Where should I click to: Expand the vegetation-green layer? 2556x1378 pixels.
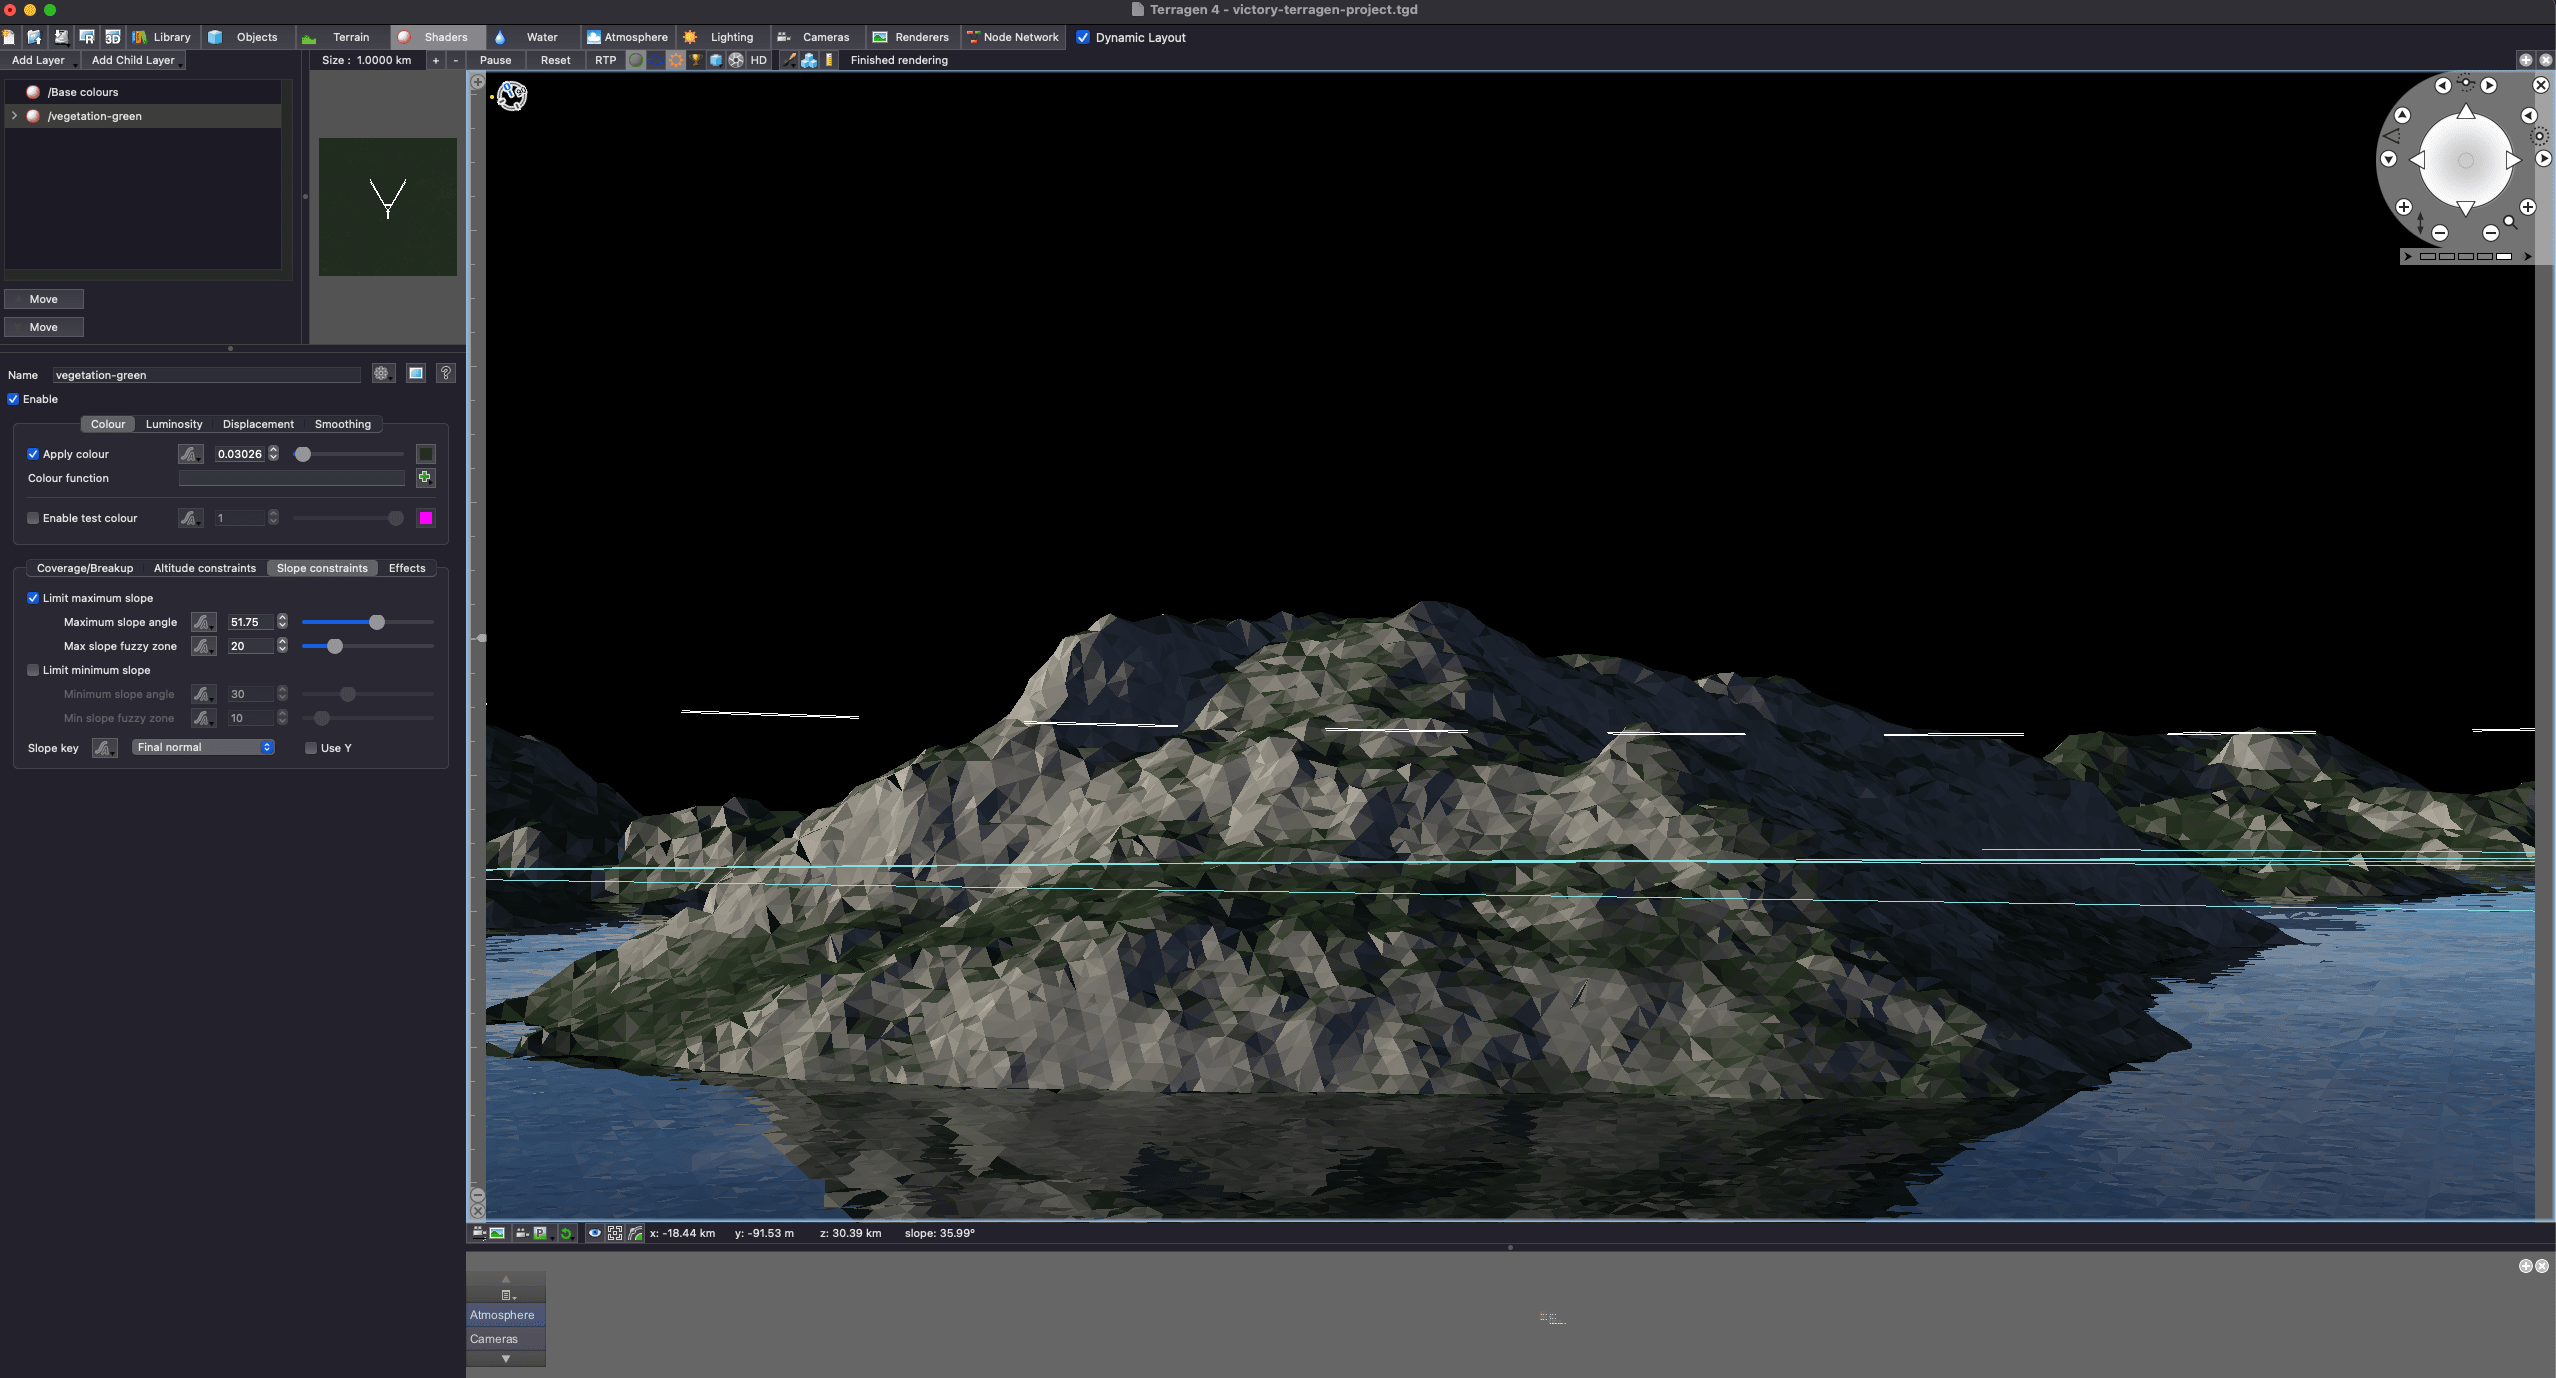[x=14, y=116]
